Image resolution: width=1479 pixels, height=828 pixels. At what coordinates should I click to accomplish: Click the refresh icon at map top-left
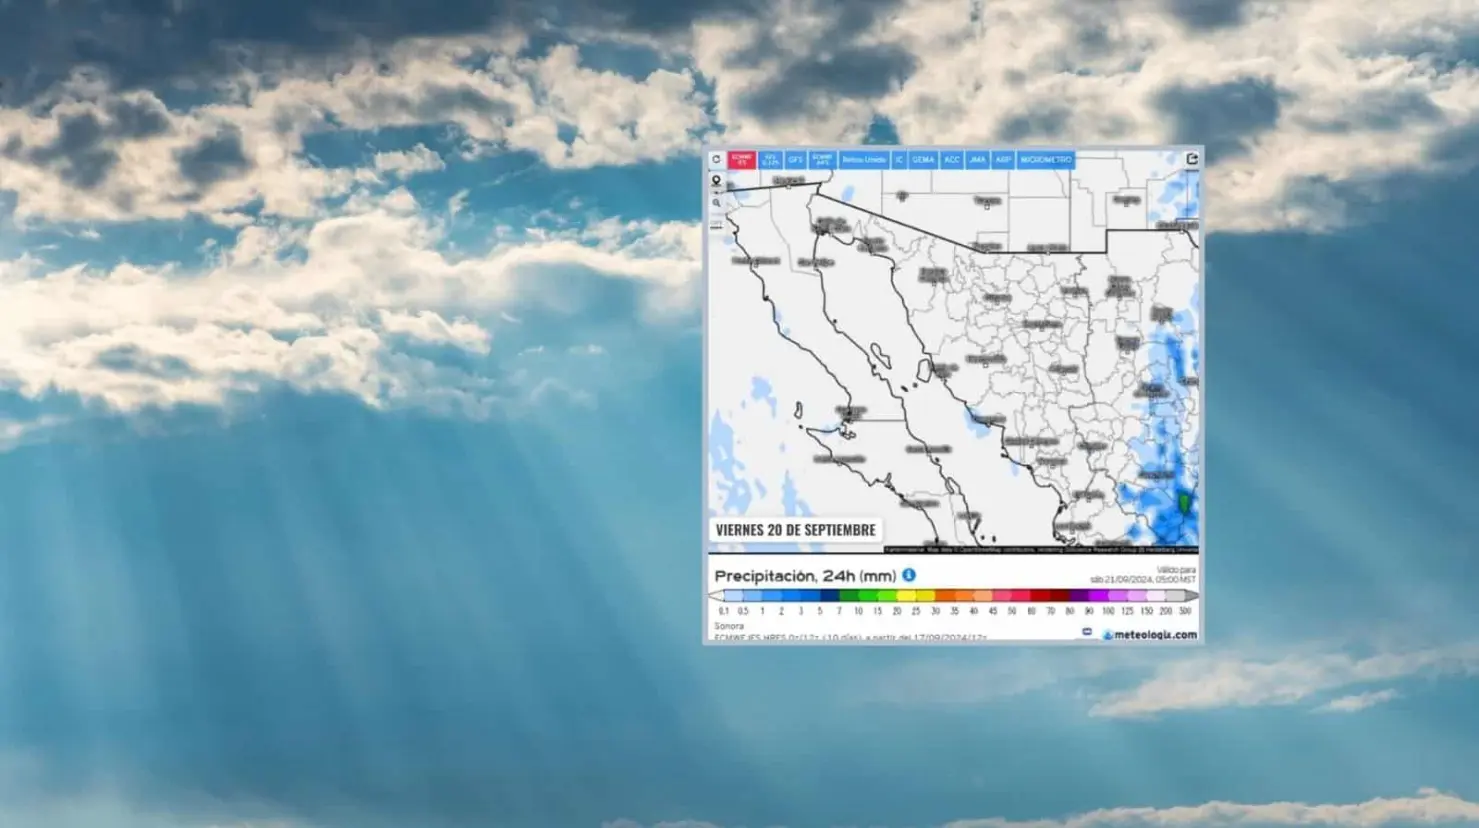pyautogui.click(x=716, y=159)
